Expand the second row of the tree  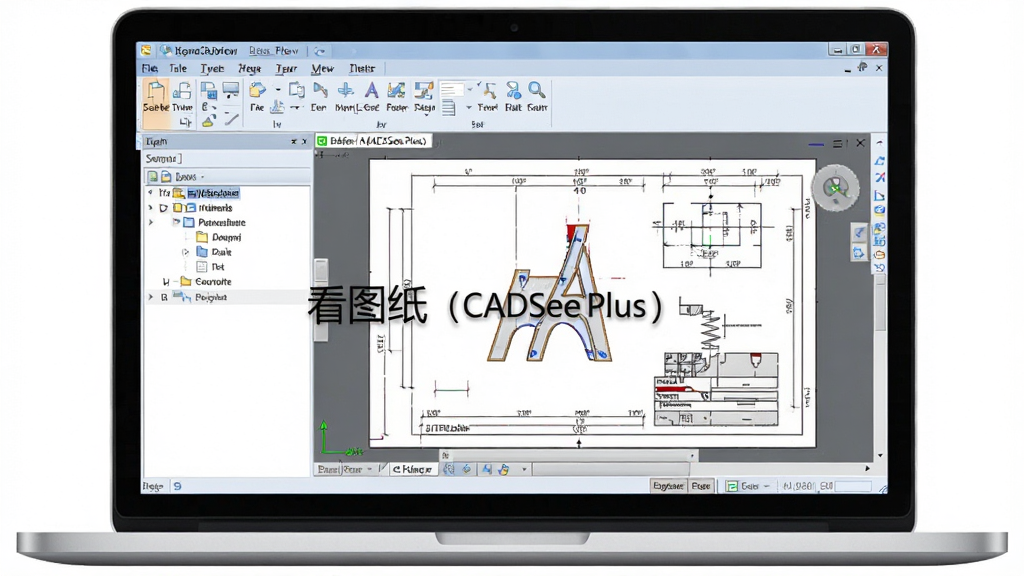point(150,208)
